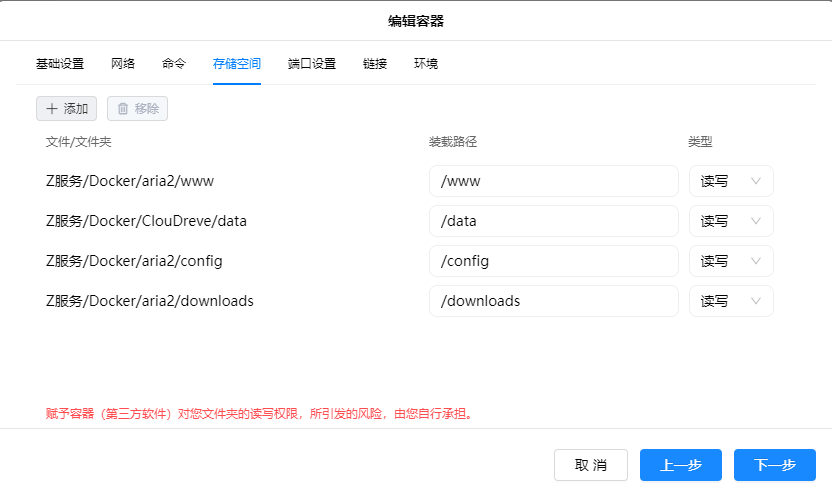Switch to the 链接 tab
Image resolution: width=832 pixels, height=496 pixels.
click(x=375, y=63)
